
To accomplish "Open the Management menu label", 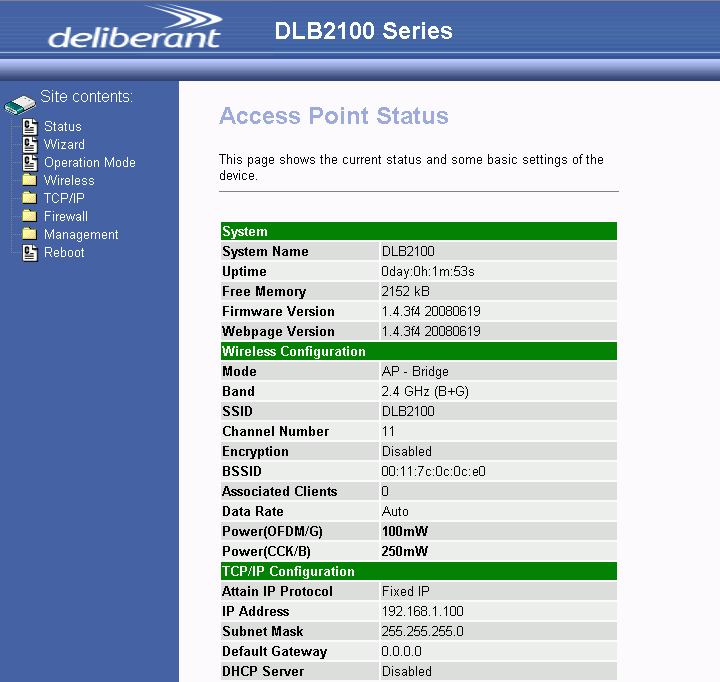I will tap(81, 235).
